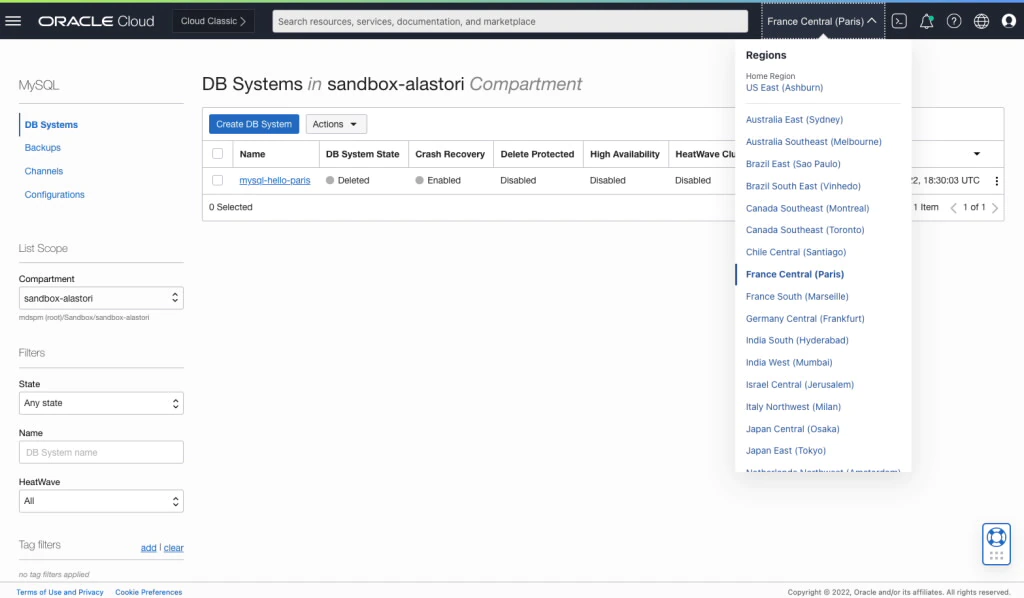This screenshot has height=598, width=1024.
Task: Select home region US East (Ashburn)
Action: [x=784, y=87]
